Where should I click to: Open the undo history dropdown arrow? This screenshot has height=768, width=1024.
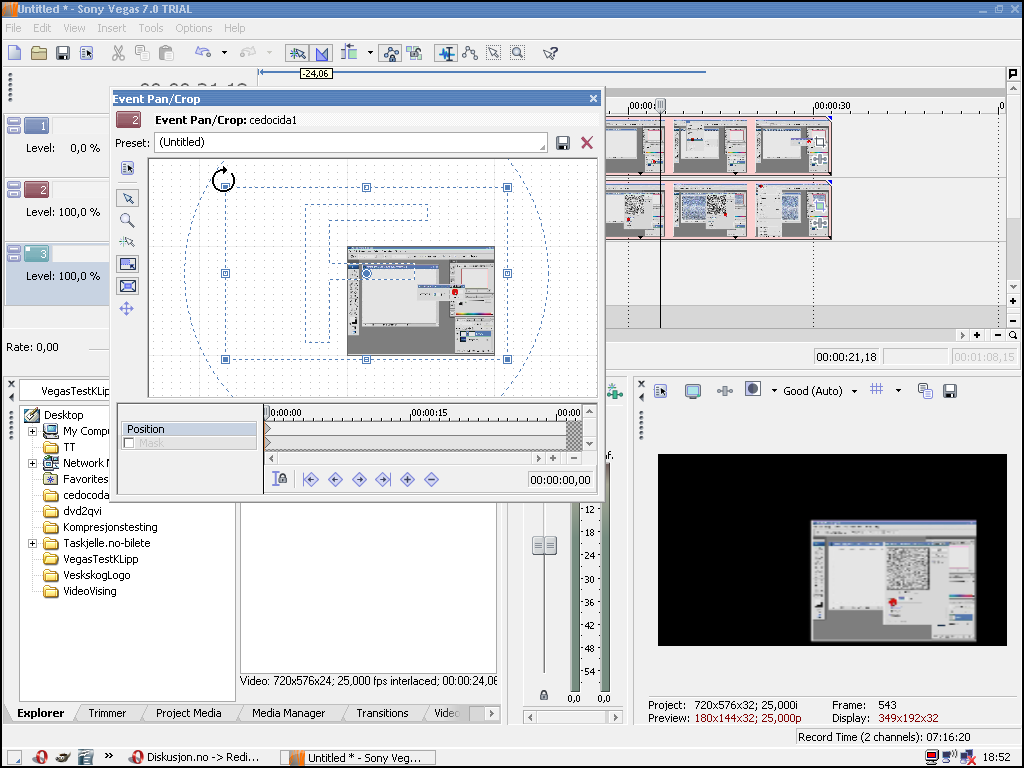coord(224,52)
